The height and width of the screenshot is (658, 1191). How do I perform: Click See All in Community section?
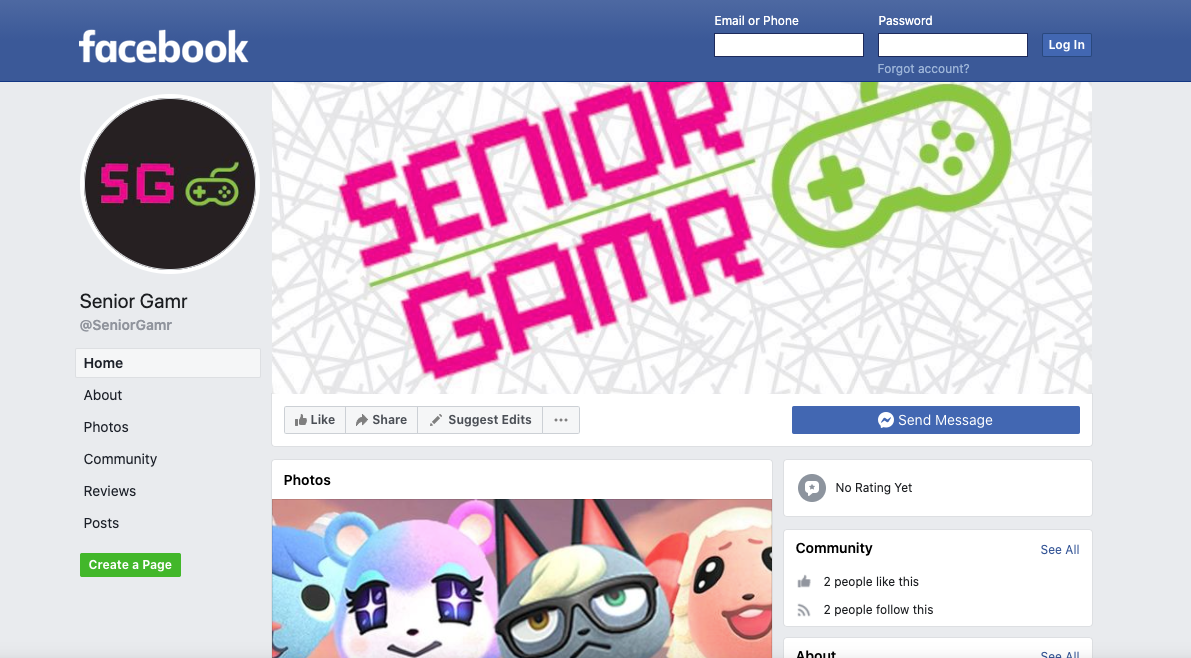(1060, 549)
